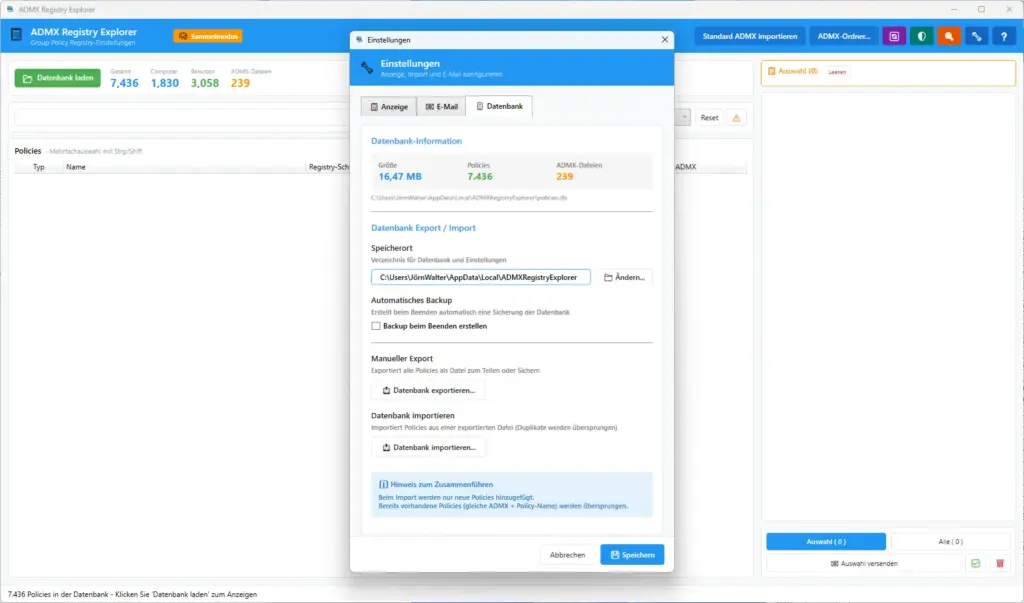Open the dropdown arrow left of Reset
The height and width of the screenshot is (603, 1024).
(x=684, y=117)
